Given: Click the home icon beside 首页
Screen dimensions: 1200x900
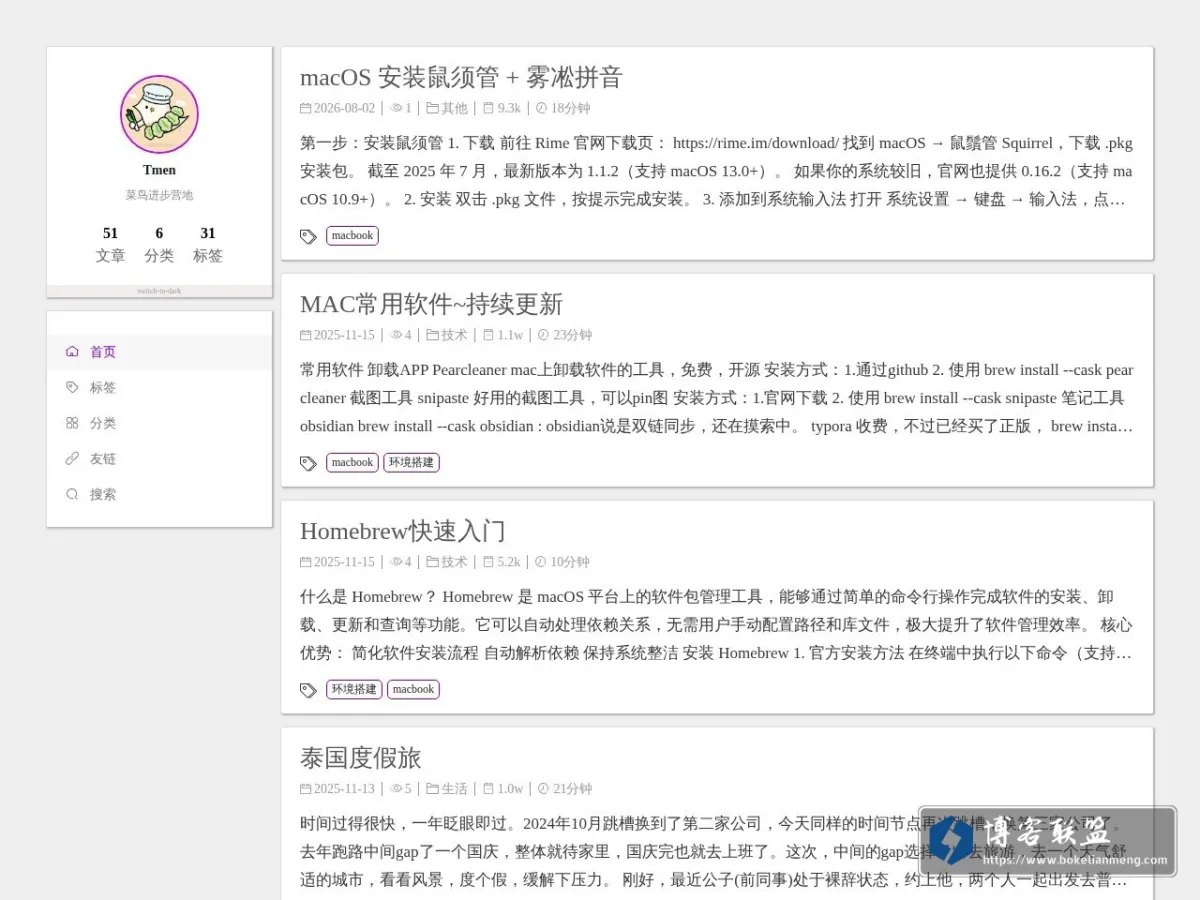Looking at the screenshot, I should [x=72, y=351].
